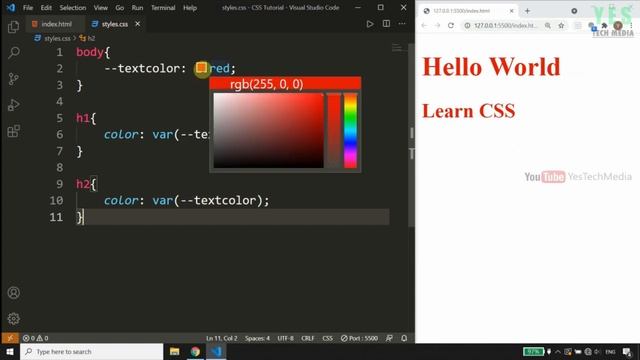Open the Chrome extensions puzzle icon
The width and height of the screenshot is (640, 360).
click(x=604, y=25)
